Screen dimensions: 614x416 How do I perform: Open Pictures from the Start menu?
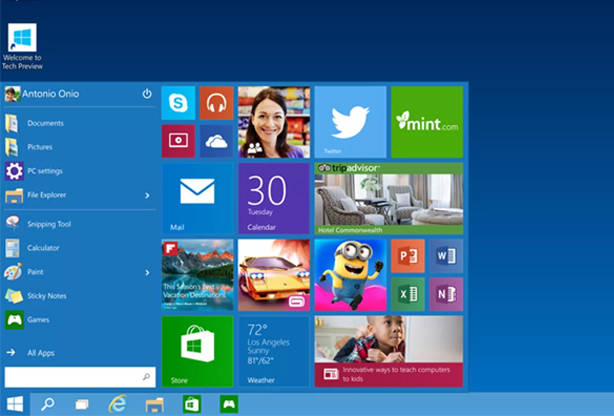point(80,147)
